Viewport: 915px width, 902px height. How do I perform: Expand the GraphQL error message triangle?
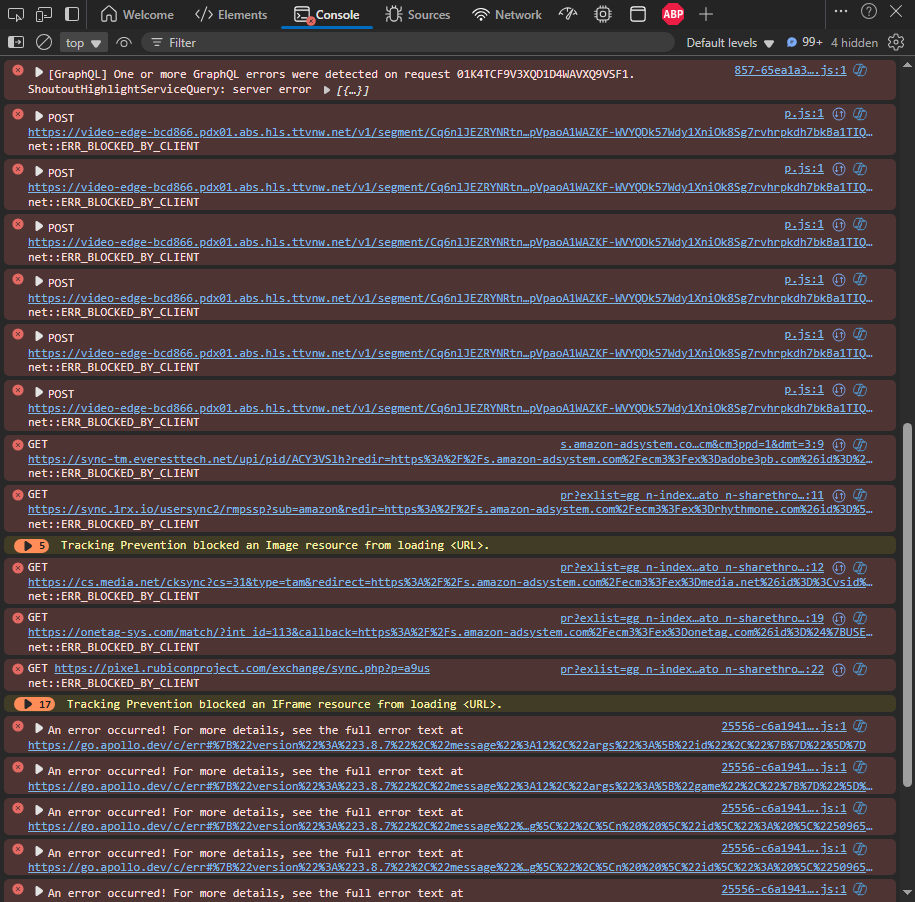click(39, 73)
